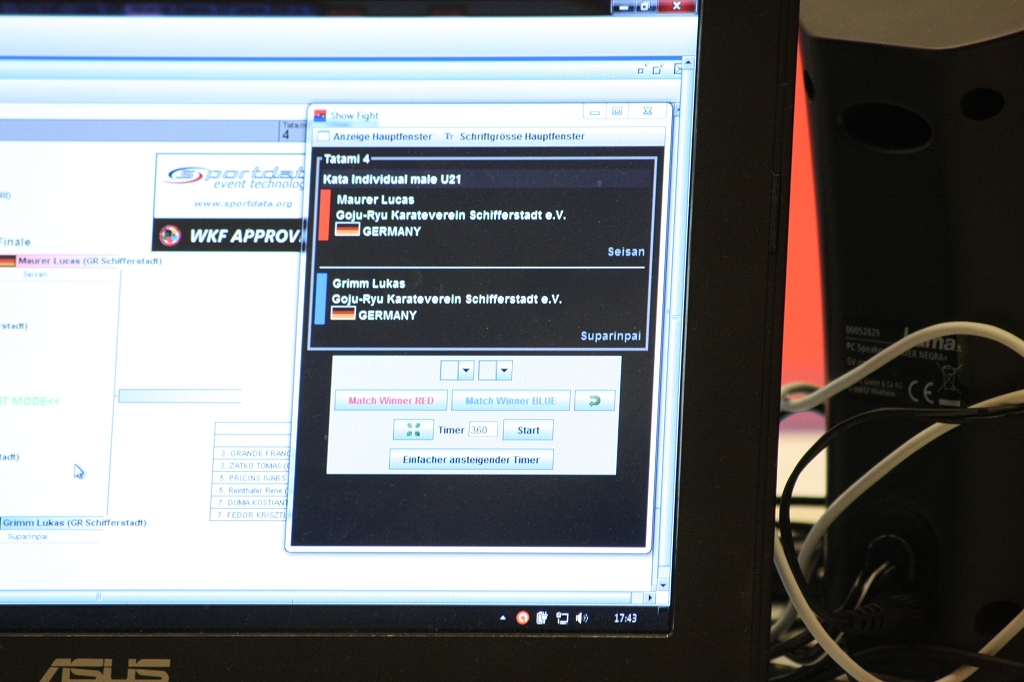The image size is (1024, 682).
Task: Click ranking row 7. DUMA KOSTIANT
Action: click(251, 502)
